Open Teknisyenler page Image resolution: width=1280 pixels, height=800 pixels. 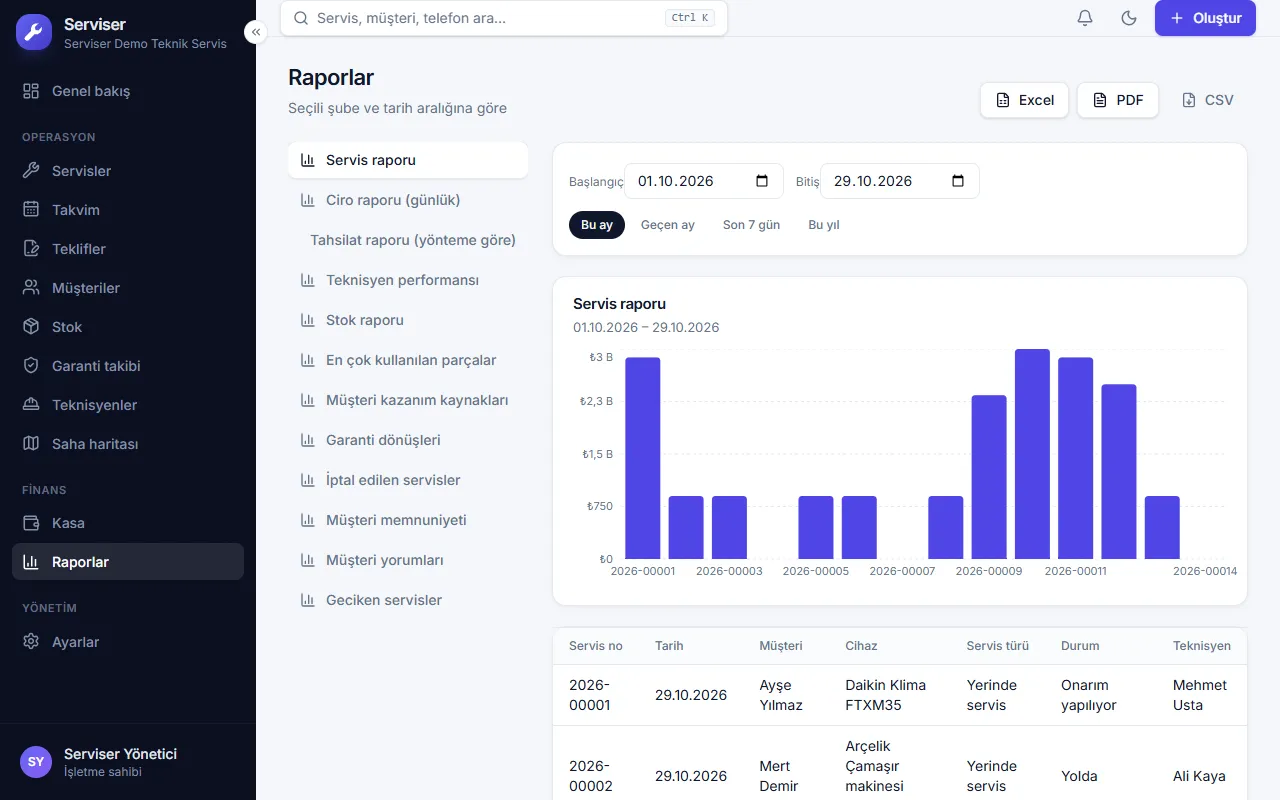128,405
